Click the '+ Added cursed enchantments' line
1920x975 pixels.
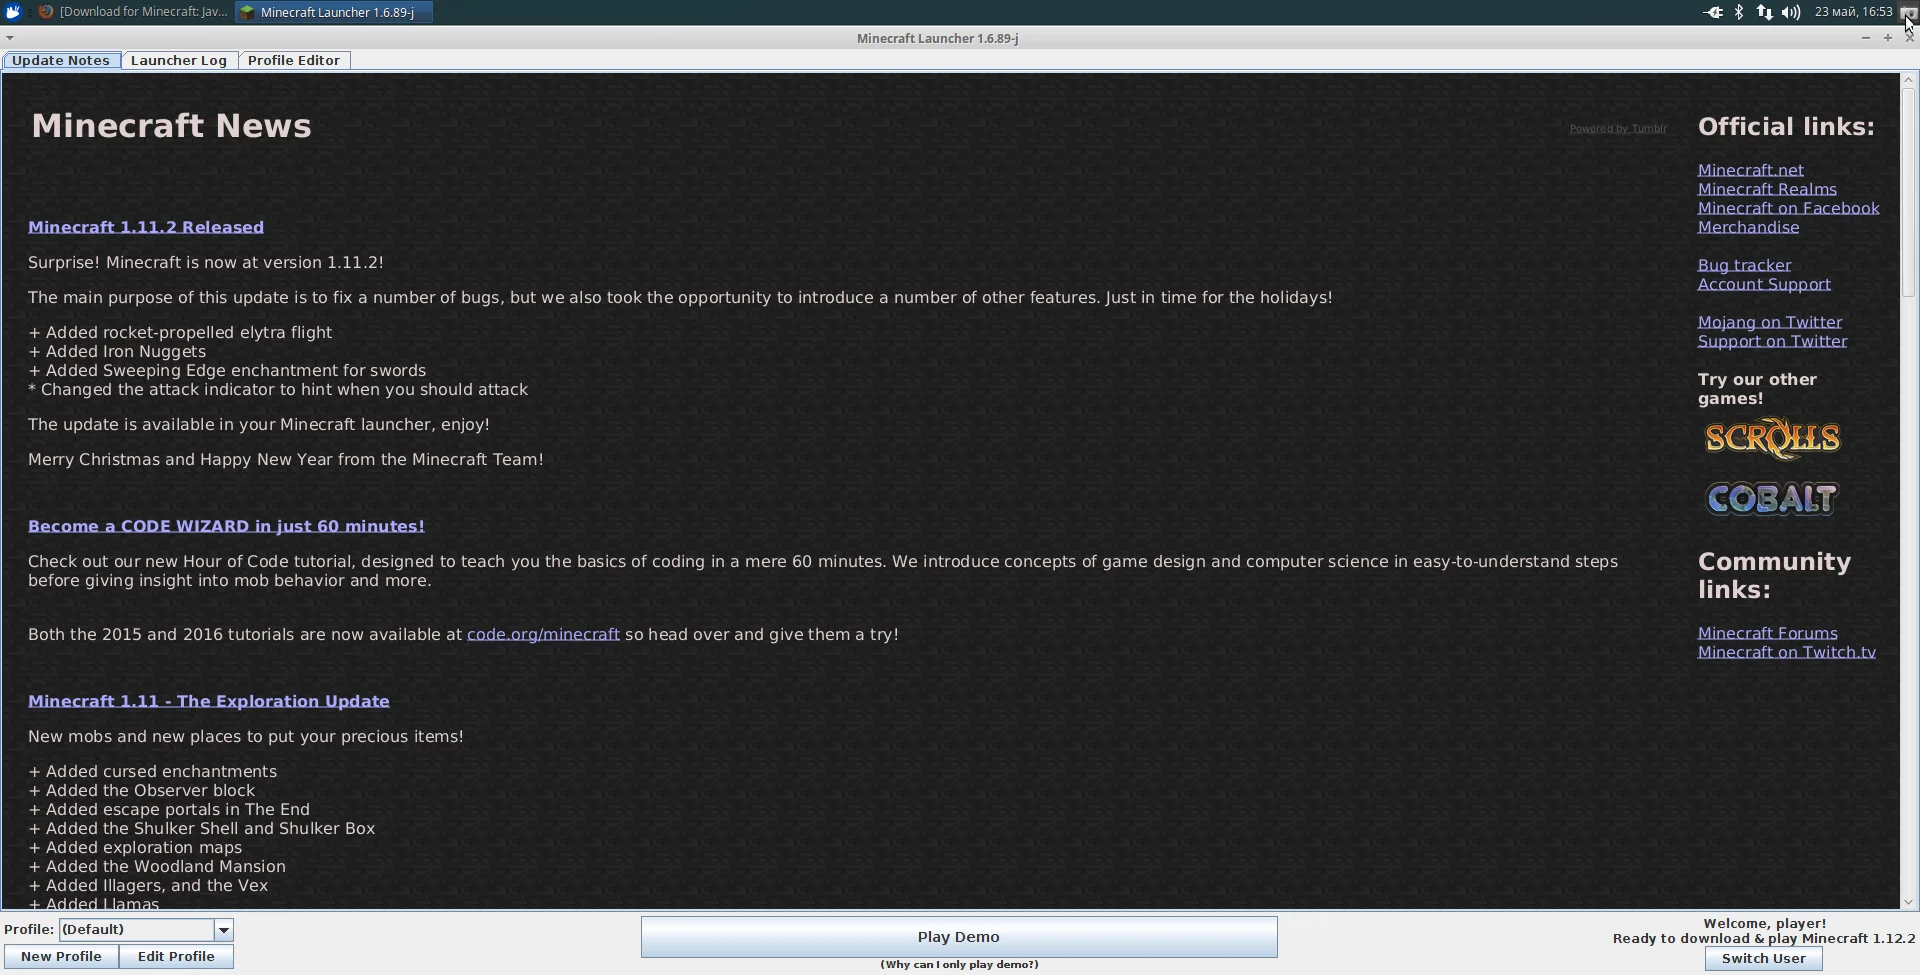[153, 771]
